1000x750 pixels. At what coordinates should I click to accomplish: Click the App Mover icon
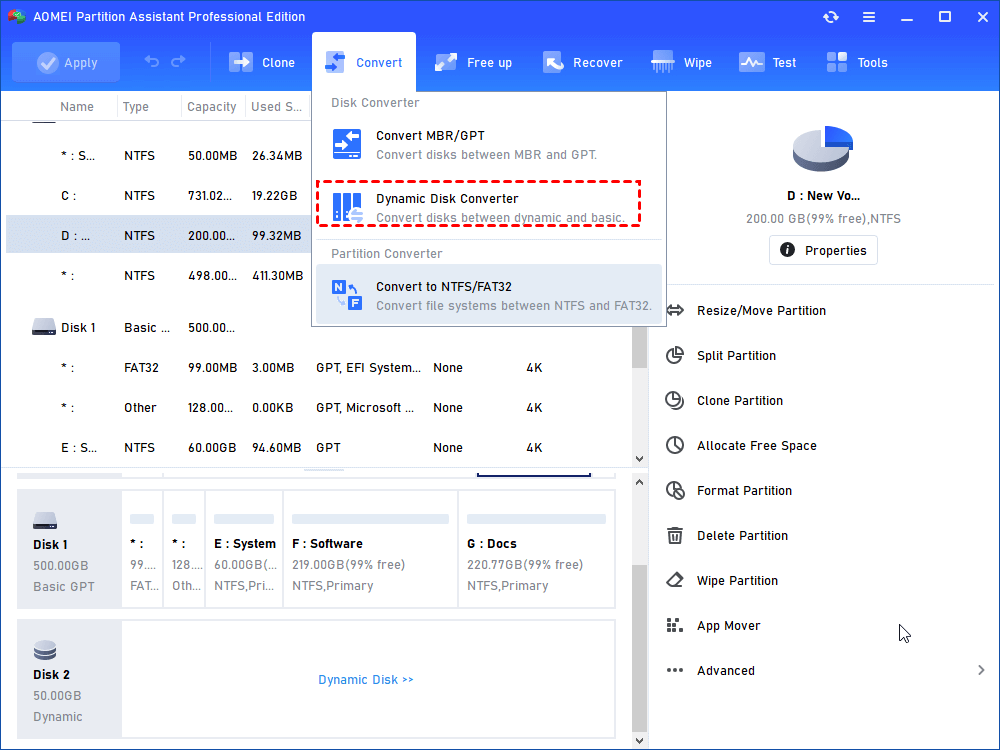(x=675, y=626)
